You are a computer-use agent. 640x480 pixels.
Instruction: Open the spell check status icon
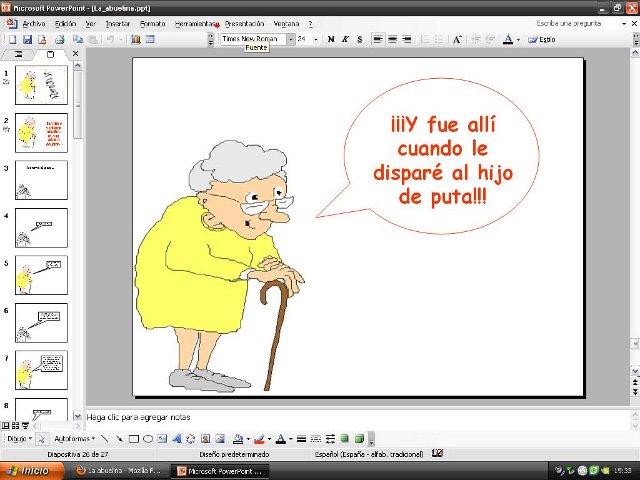click(x=436, y=453)
